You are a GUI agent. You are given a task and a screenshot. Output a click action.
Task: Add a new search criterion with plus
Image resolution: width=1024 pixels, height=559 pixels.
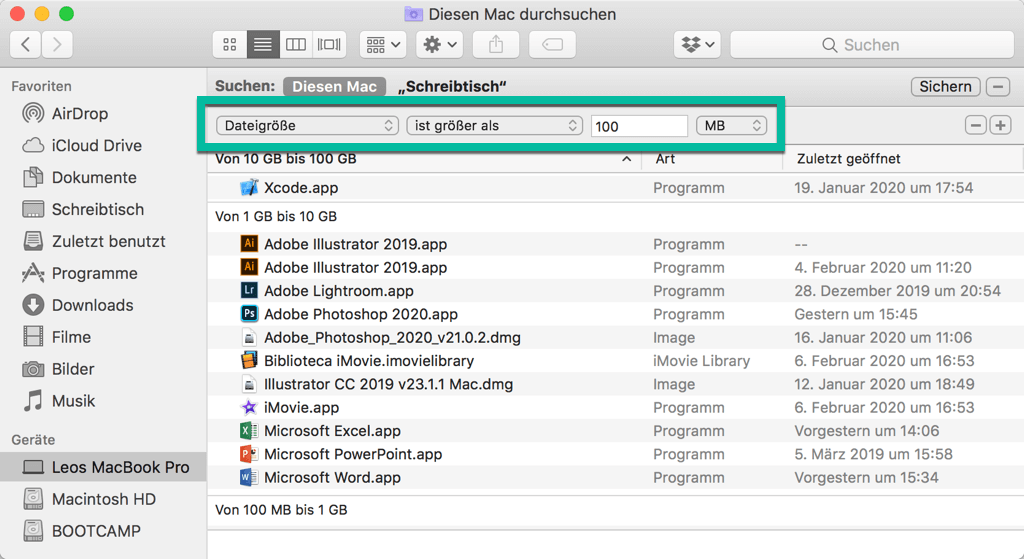pyautogui.click(x=1000, y=125)
